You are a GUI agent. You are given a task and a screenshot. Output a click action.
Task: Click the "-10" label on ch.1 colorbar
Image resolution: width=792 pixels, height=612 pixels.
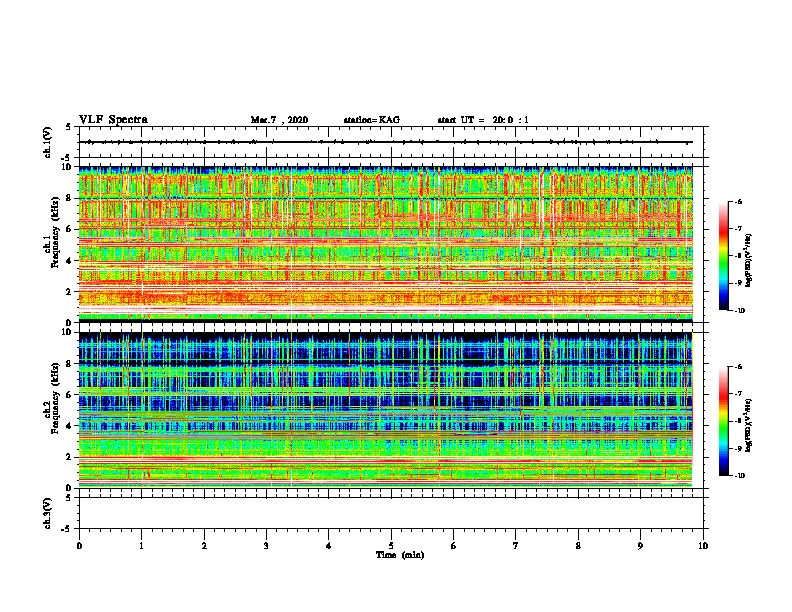tap(739, 311)
